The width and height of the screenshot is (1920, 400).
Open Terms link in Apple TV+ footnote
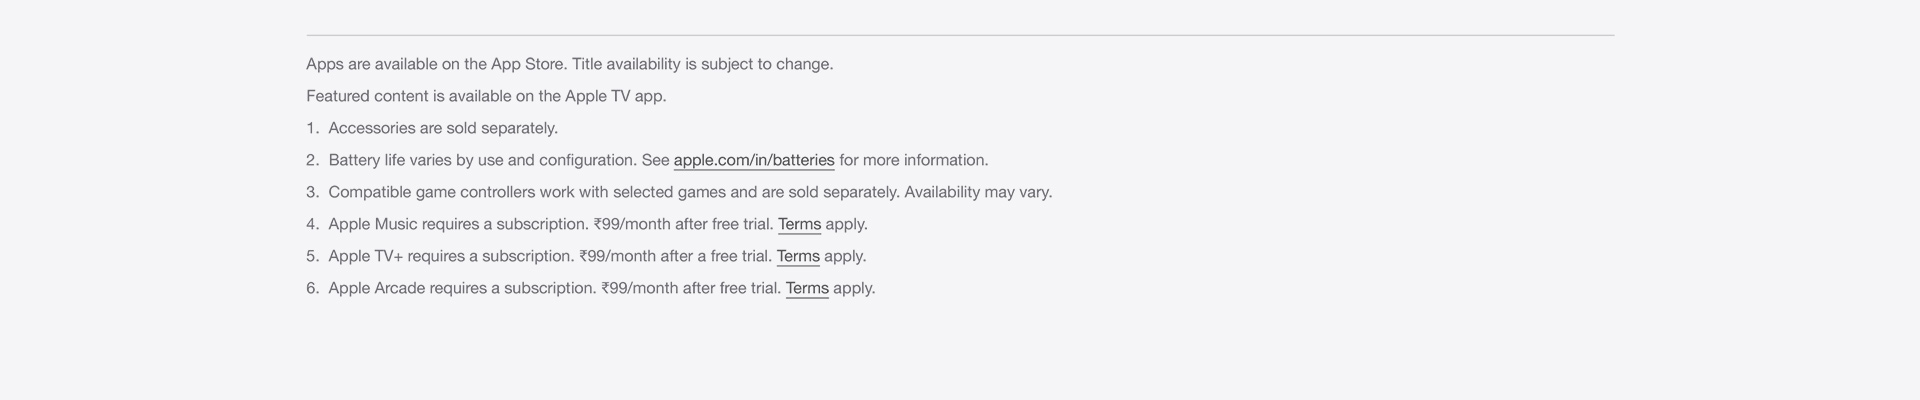[x=798, y=256]
